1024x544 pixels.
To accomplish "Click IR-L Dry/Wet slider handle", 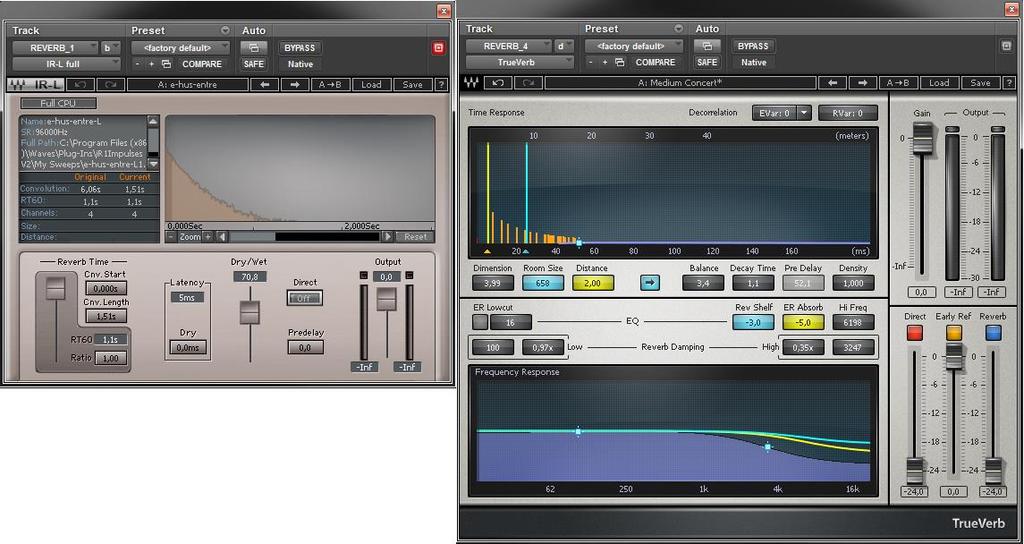I will click(x=249, y=312).
